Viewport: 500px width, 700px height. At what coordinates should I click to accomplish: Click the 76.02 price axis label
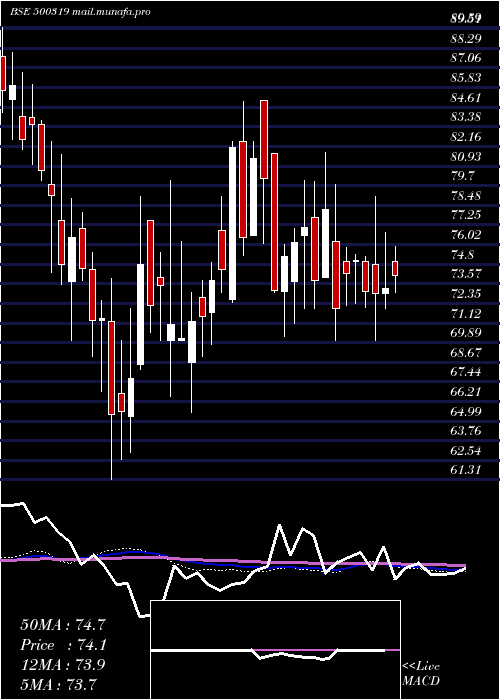466,235
